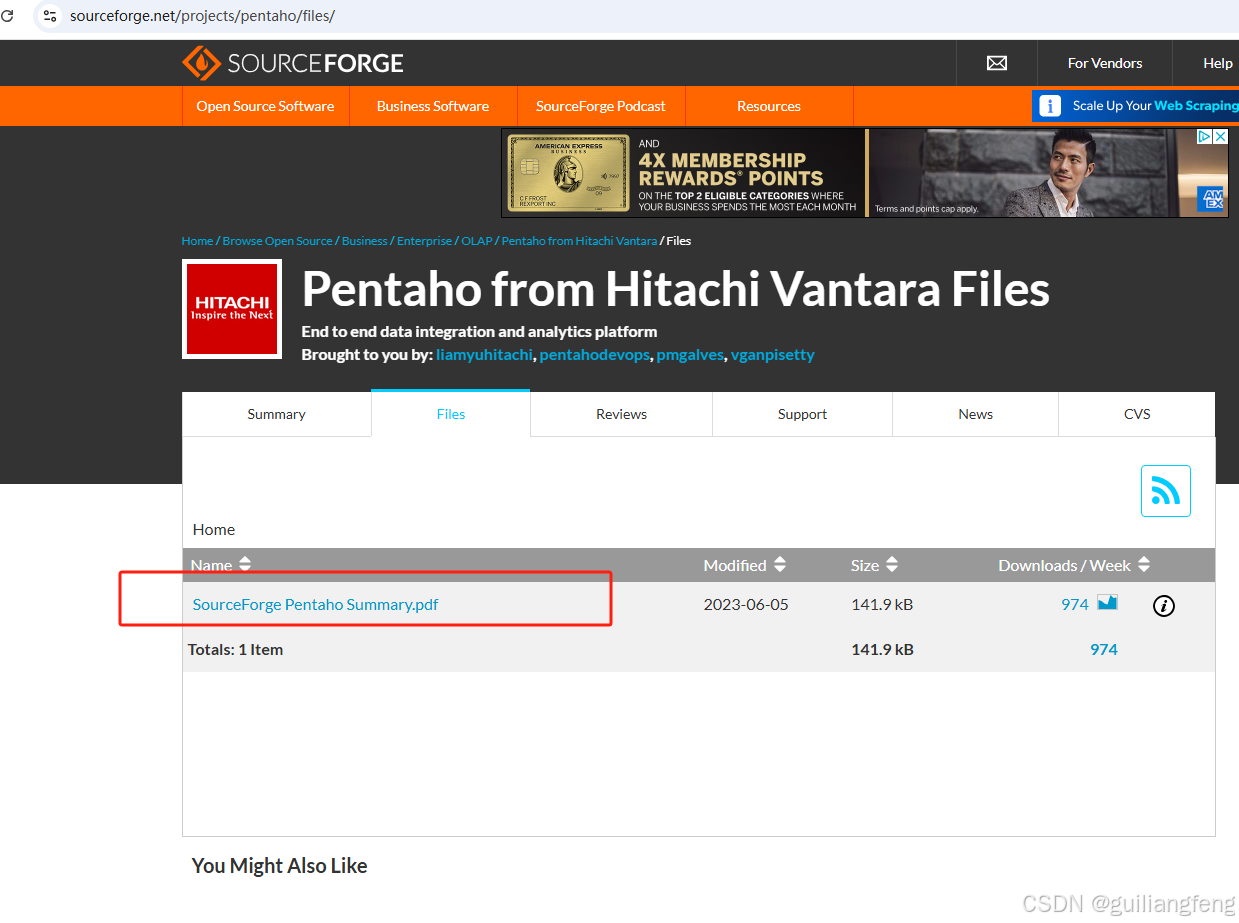This screenshot has height=923, width=1239.
Task: Open pentahodevops user profile
Action: click(x=594, y=355)
